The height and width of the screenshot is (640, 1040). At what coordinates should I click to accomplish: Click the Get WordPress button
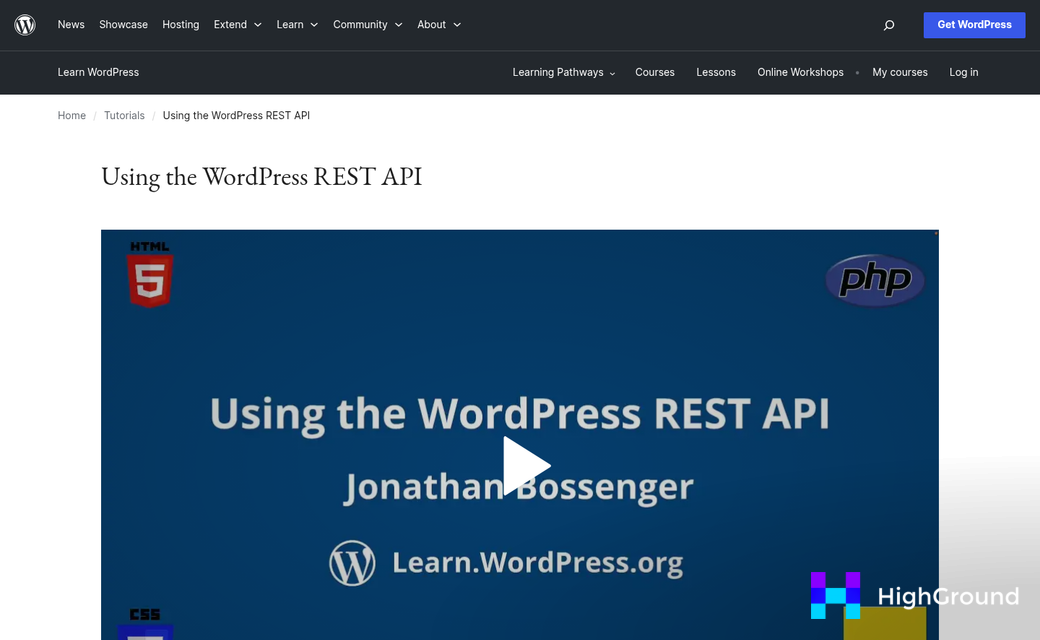click(974, 24)
